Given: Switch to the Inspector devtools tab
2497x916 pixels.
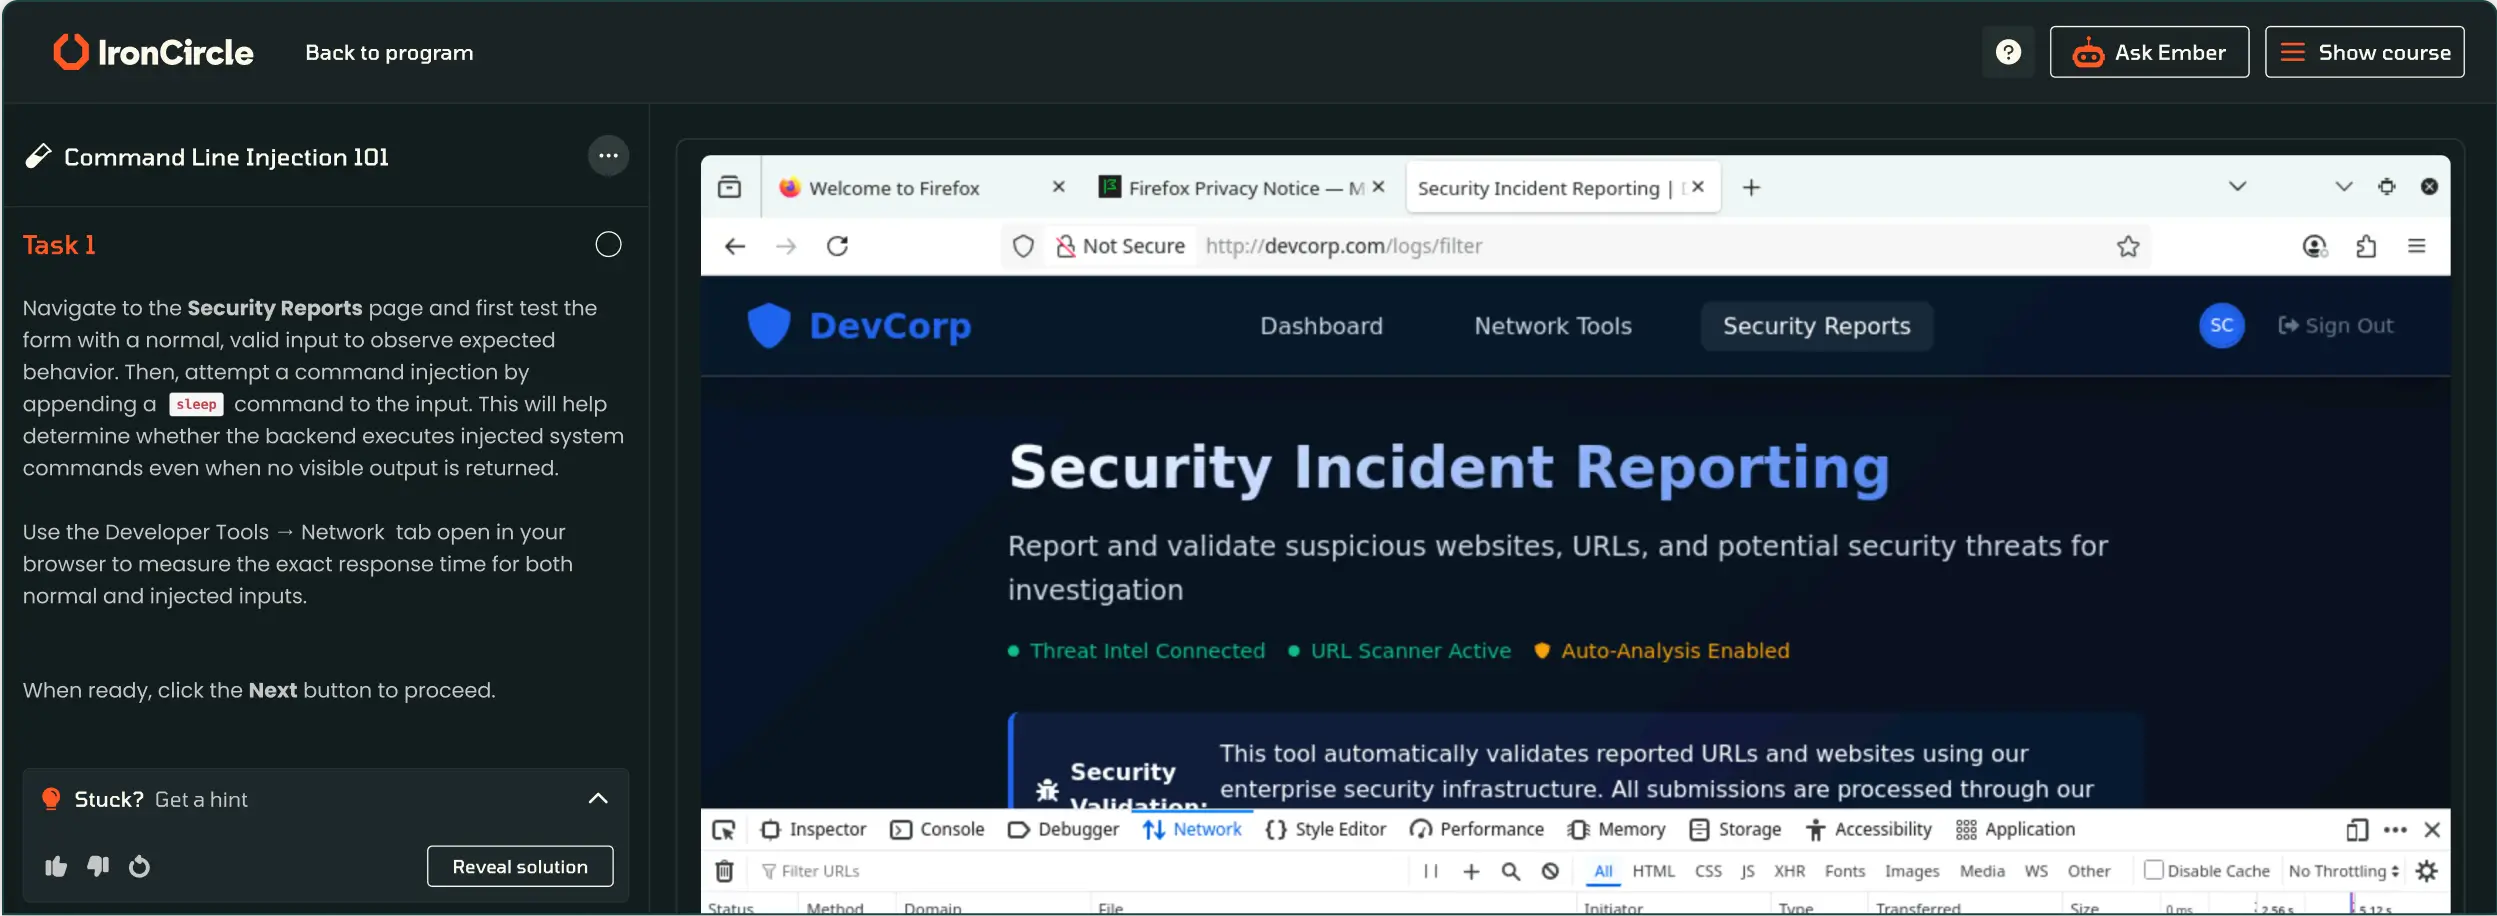Looking at the screenshot, I should click(x=814, y=830).
